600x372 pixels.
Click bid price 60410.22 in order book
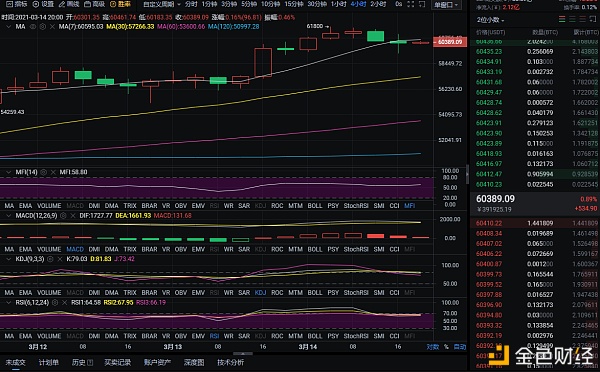[489, 223]
